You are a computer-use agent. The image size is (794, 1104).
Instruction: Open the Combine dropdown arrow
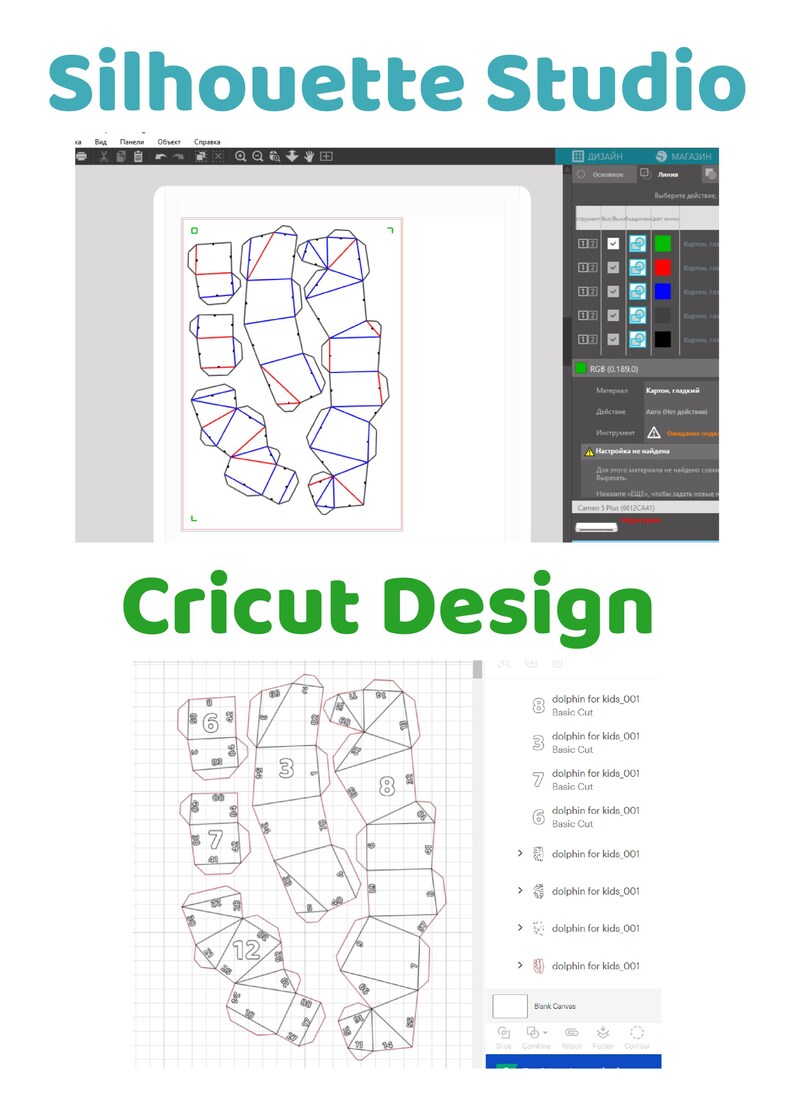click(x=545, y=1033)
